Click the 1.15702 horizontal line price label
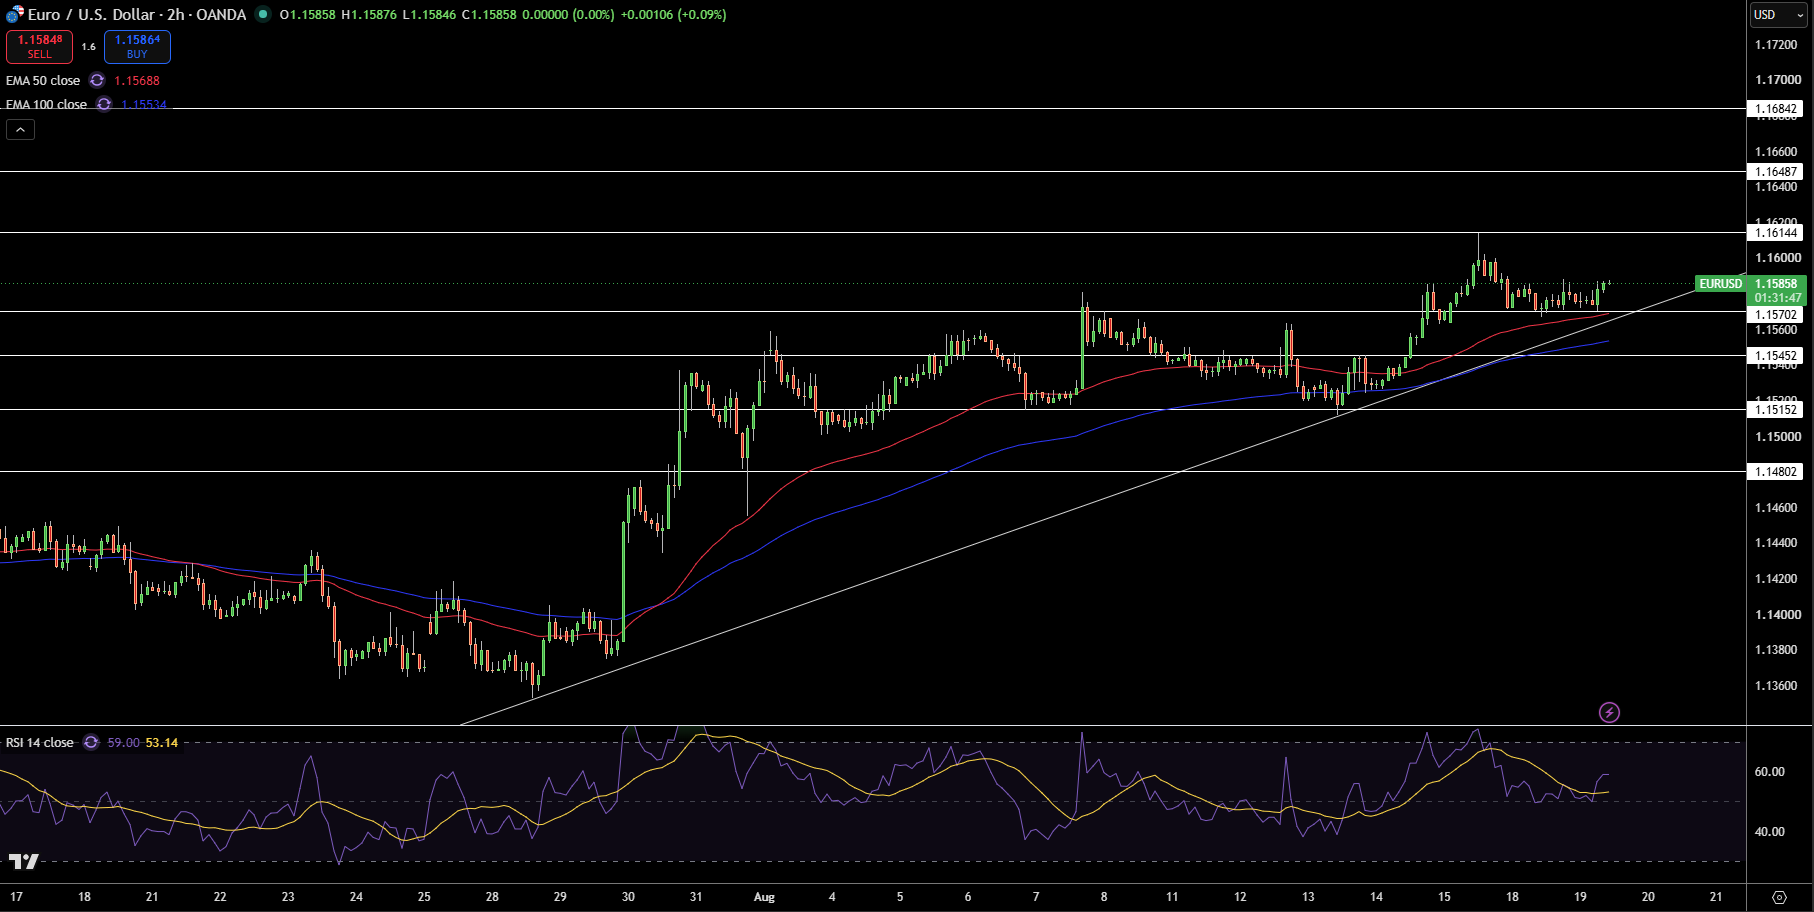The width and height of the screenshot is (1814, 912). click(1777, 314)
